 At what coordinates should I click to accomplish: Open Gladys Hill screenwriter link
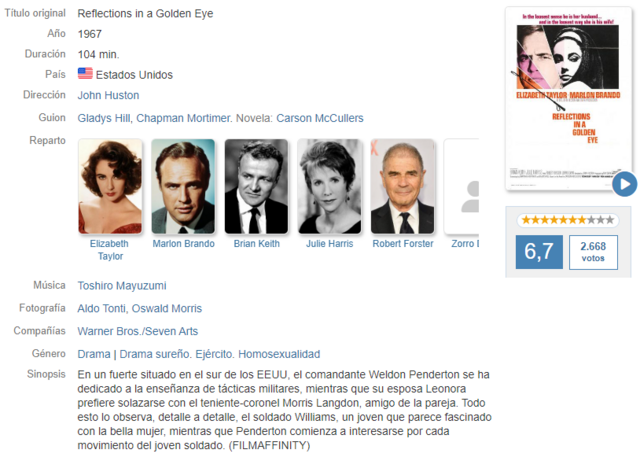104,118
